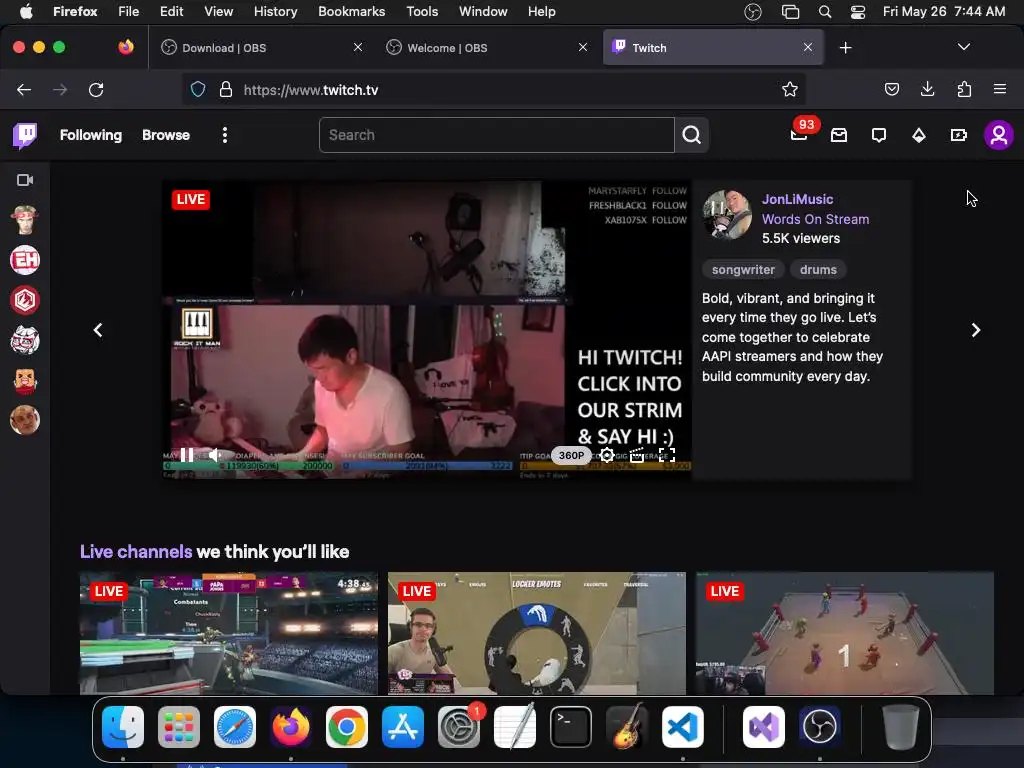Open the bald man channel avatar in sidebar
The width and height of the screenshot is (1024, 768).
click(x=25, y=420)
